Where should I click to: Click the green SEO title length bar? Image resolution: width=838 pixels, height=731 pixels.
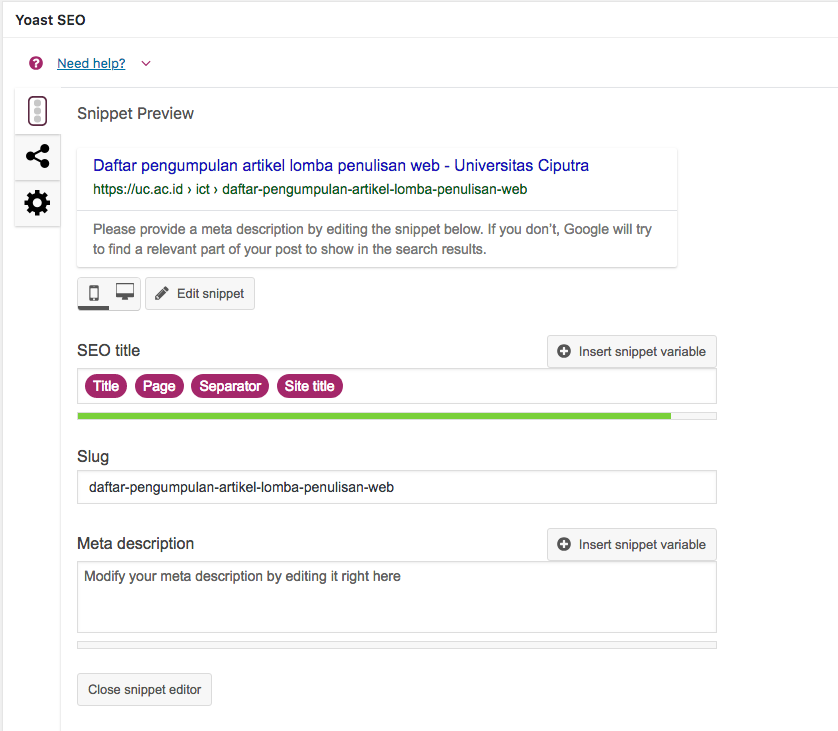(374, 416)
